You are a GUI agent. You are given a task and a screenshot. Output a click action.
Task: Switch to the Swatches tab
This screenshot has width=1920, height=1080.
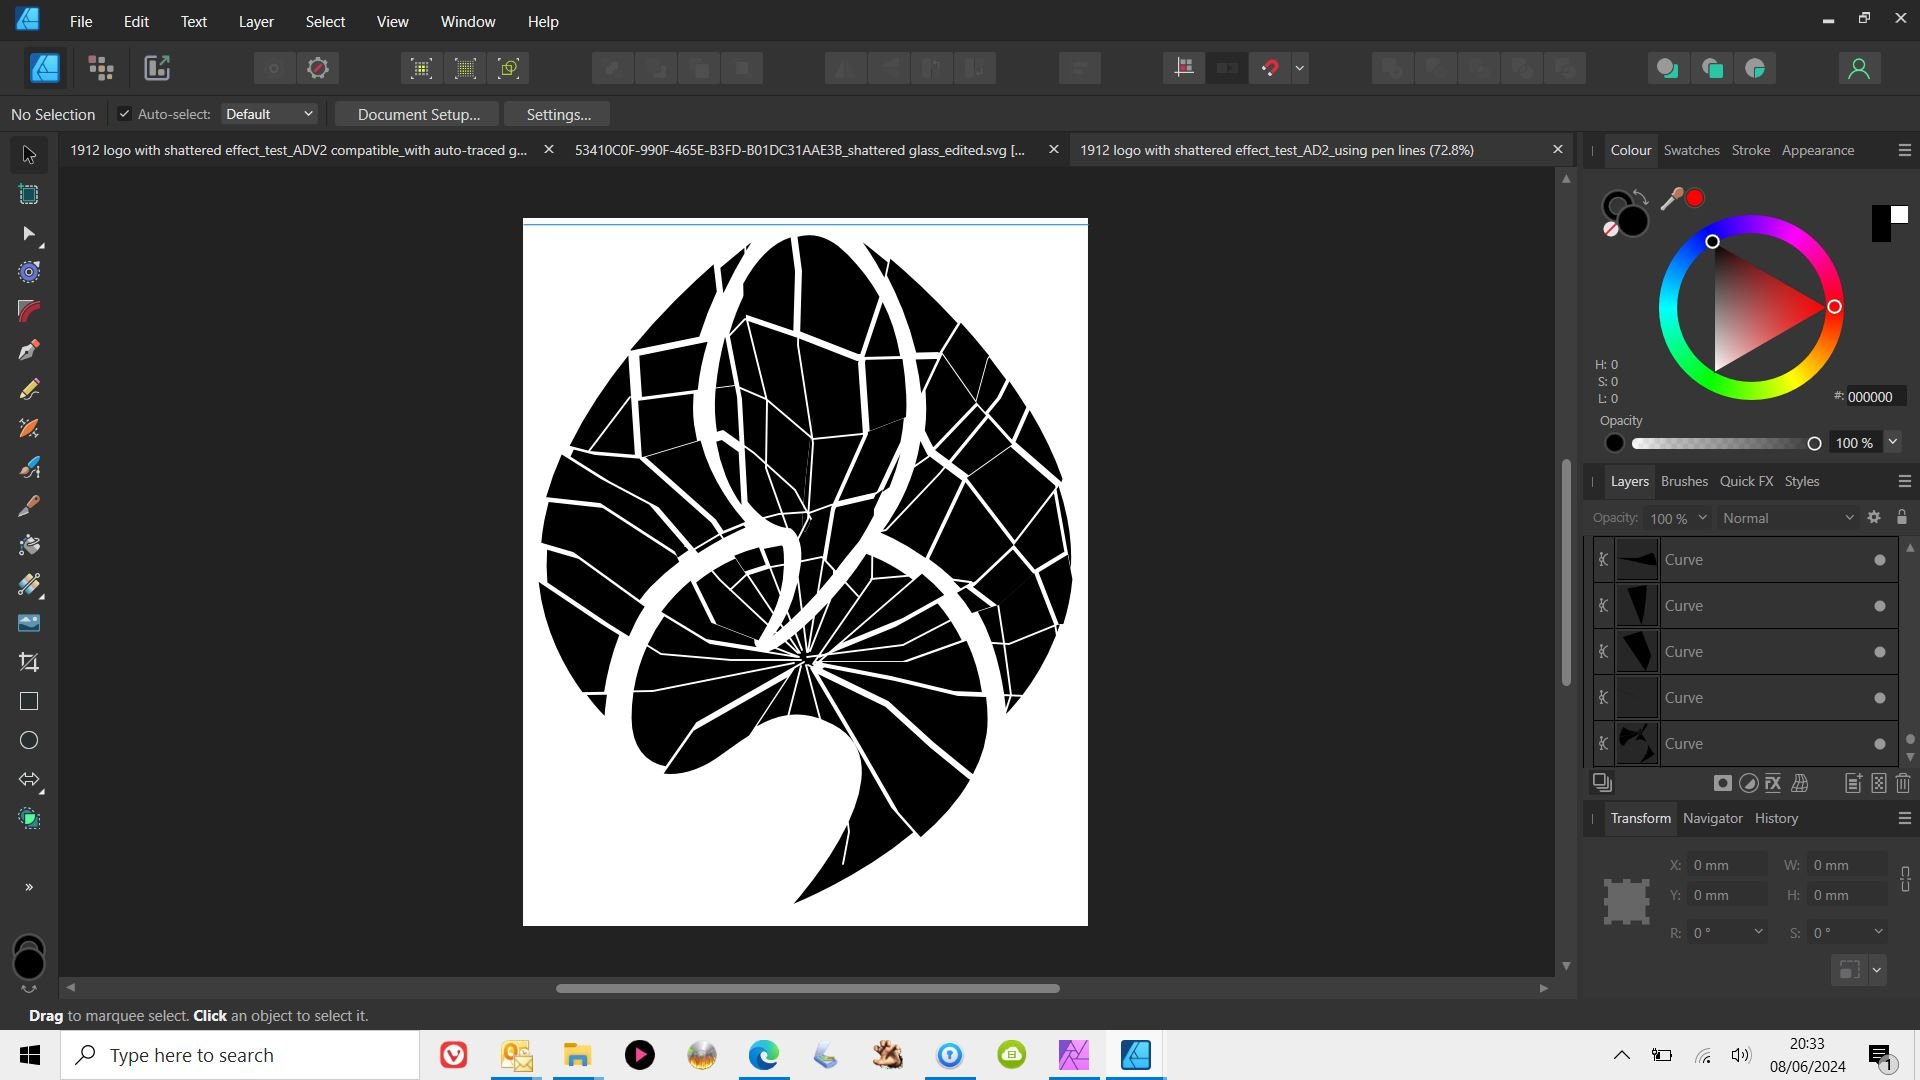tap(1691, 150)
